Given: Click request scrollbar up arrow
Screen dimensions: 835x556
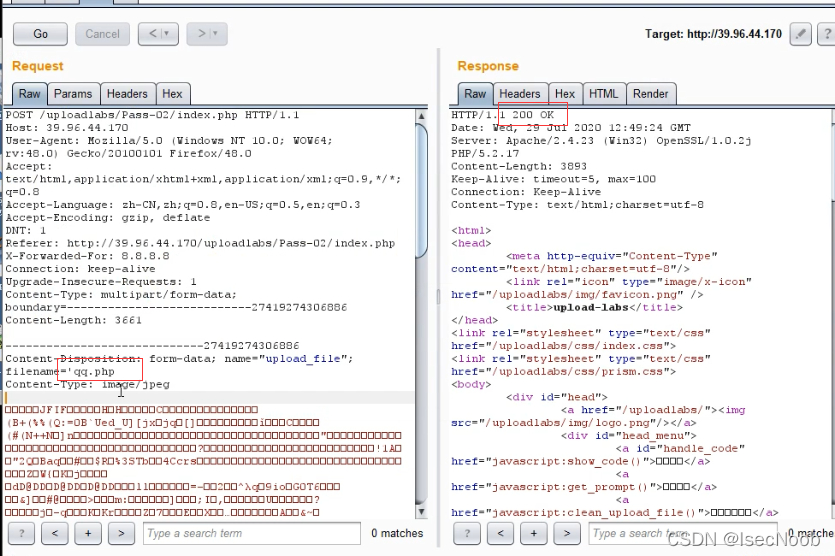Looking at the screenshot, I should click(x=421, y=116).
